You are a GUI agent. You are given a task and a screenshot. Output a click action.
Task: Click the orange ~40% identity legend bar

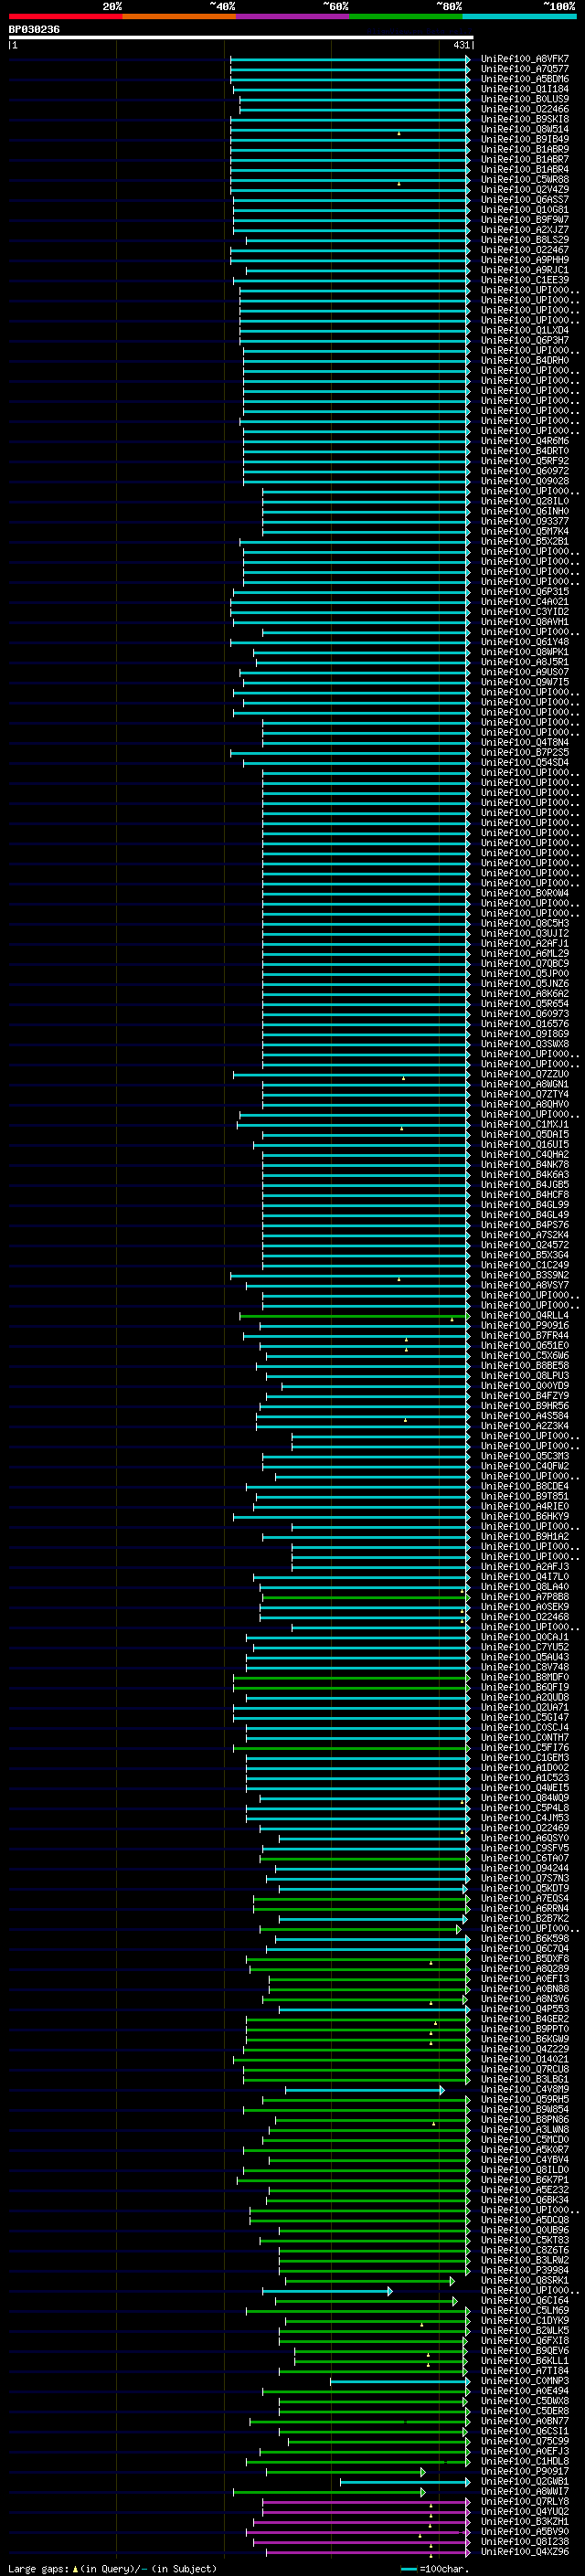pos(179,16)
